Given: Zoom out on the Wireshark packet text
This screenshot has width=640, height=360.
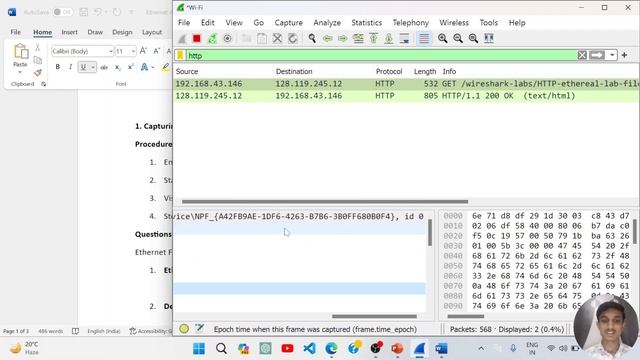Looking at the screenshot, I should pyautogui.click(x=458, y=38).
